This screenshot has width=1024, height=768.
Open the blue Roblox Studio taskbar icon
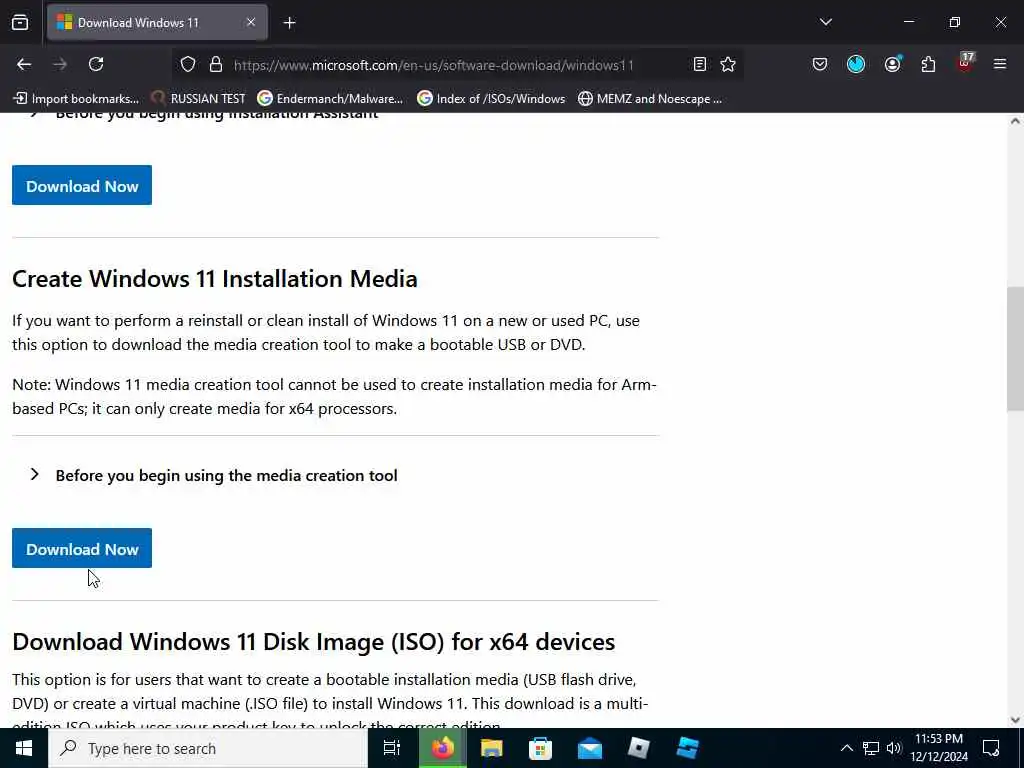[x=687, y=748]
